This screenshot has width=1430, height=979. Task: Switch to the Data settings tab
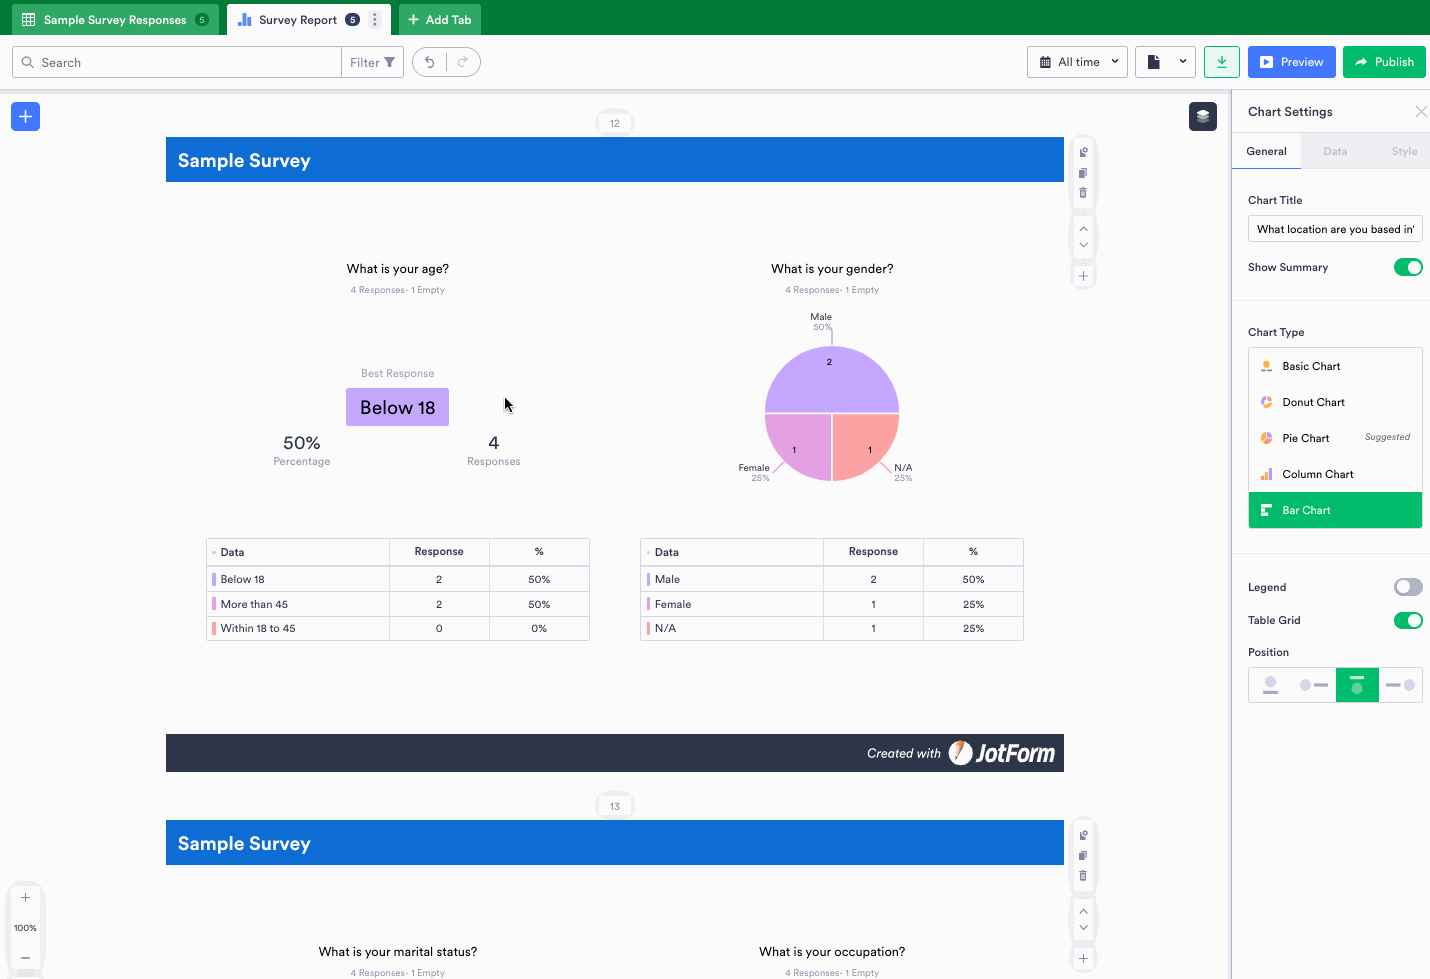tap(1334, 151)
